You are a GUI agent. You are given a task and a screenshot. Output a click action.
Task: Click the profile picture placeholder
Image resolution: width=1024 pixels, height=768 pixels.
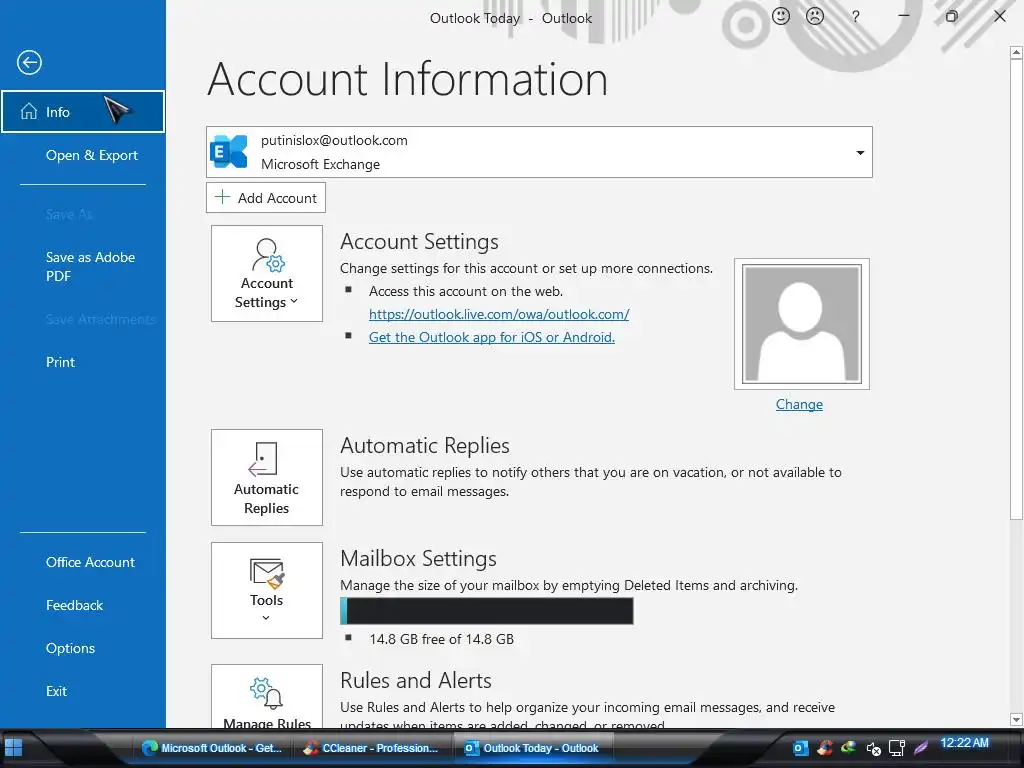point(801,324)
